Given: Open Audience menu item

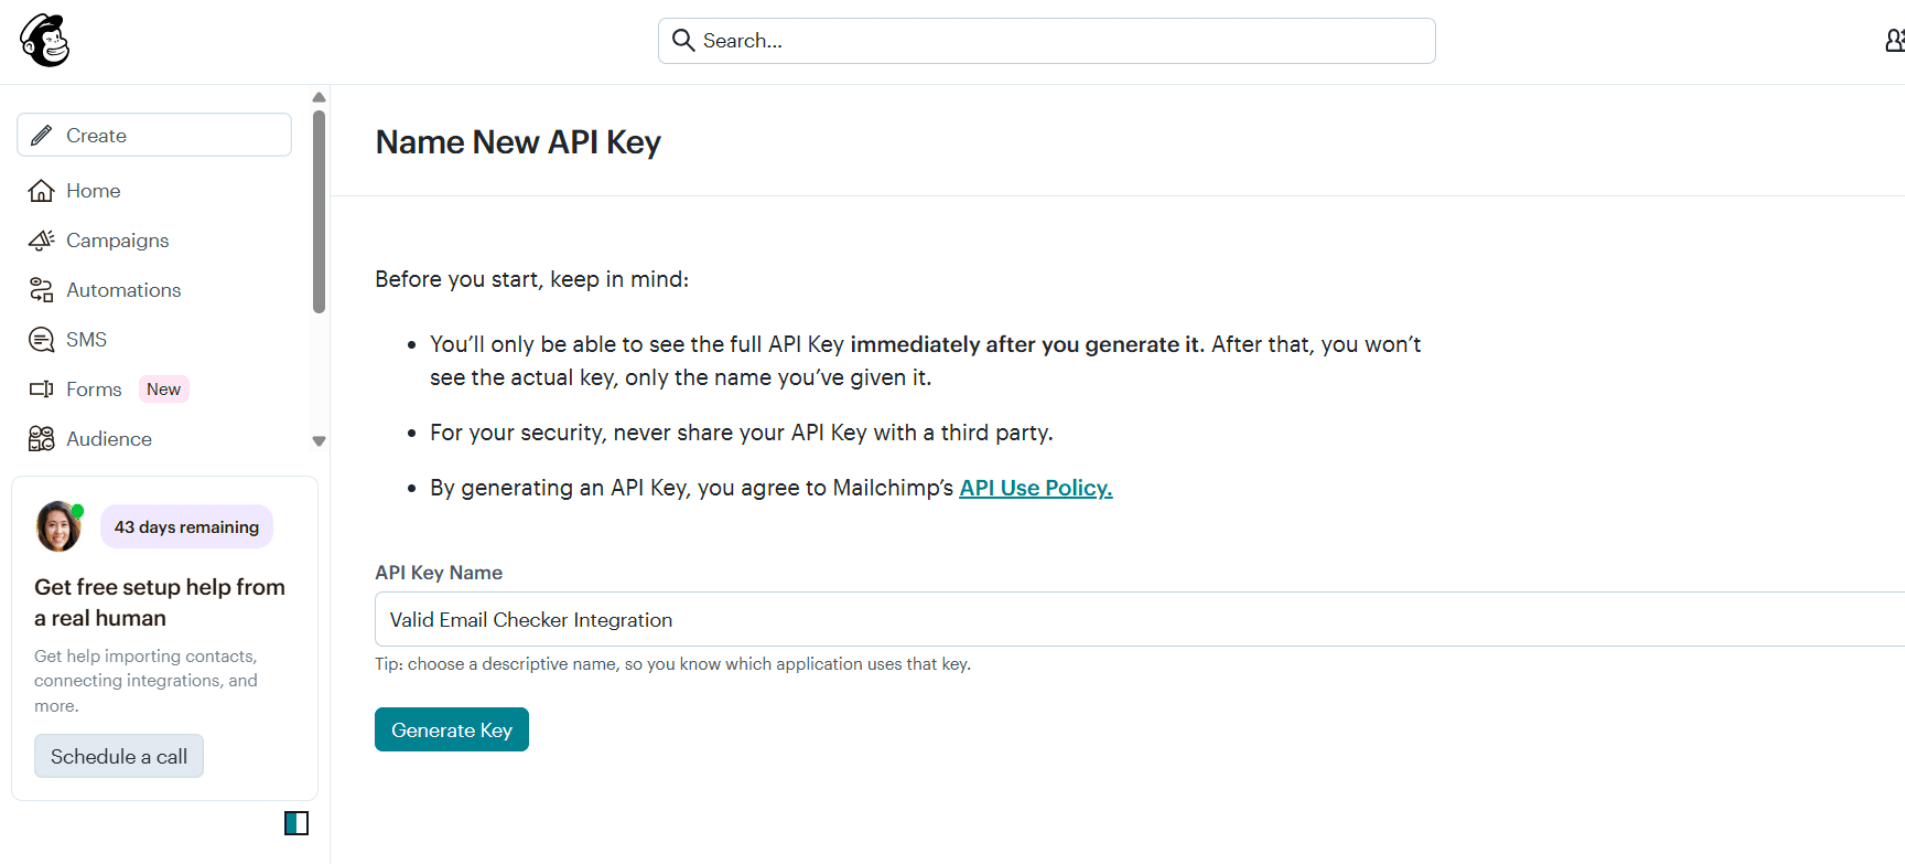Looking at the screenshot, I should (109, 439).
